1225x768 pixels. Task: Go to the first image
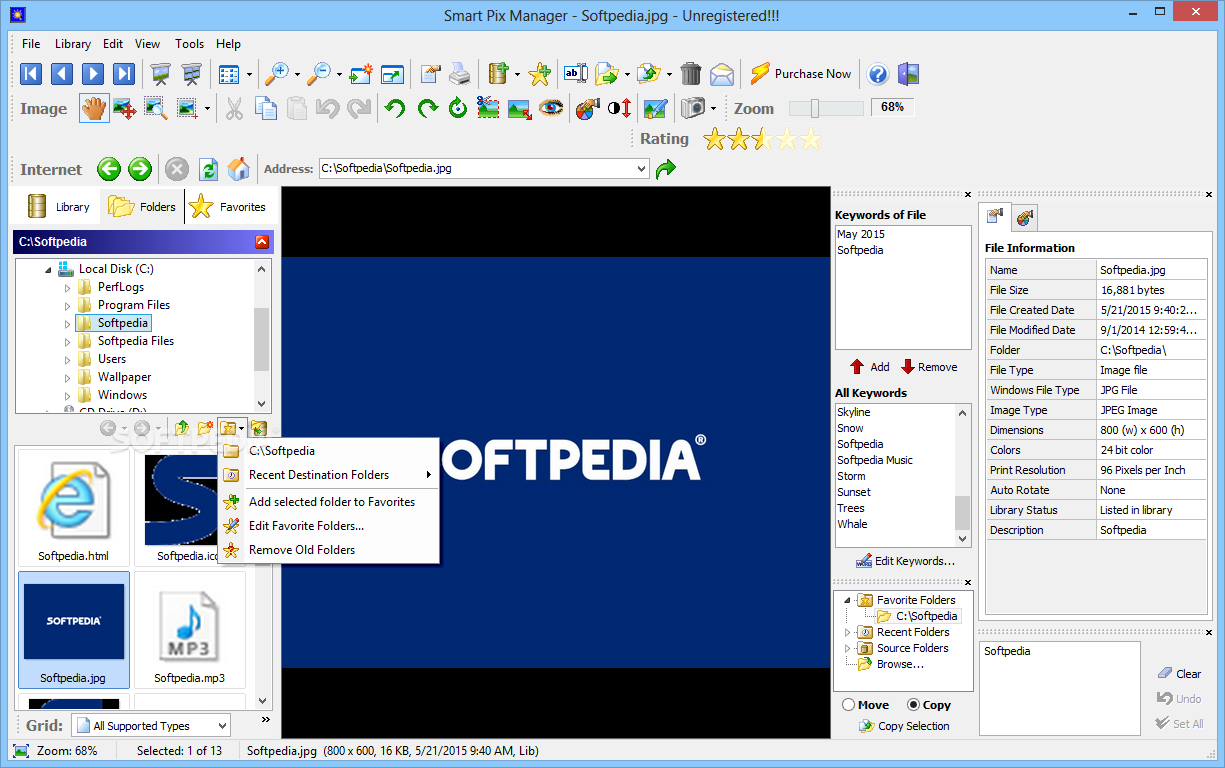pyautogui.click(x=31, y=73)
